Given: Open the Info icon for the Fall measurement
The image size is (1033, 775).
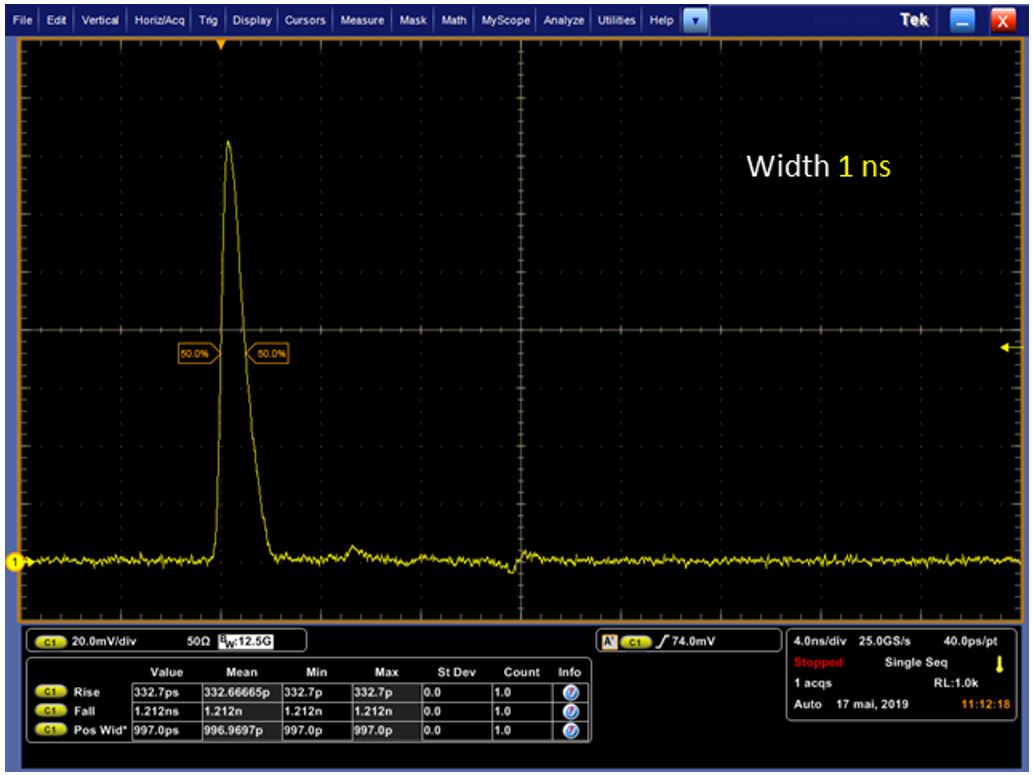Looking at the screenshot, I should [571, 712].
